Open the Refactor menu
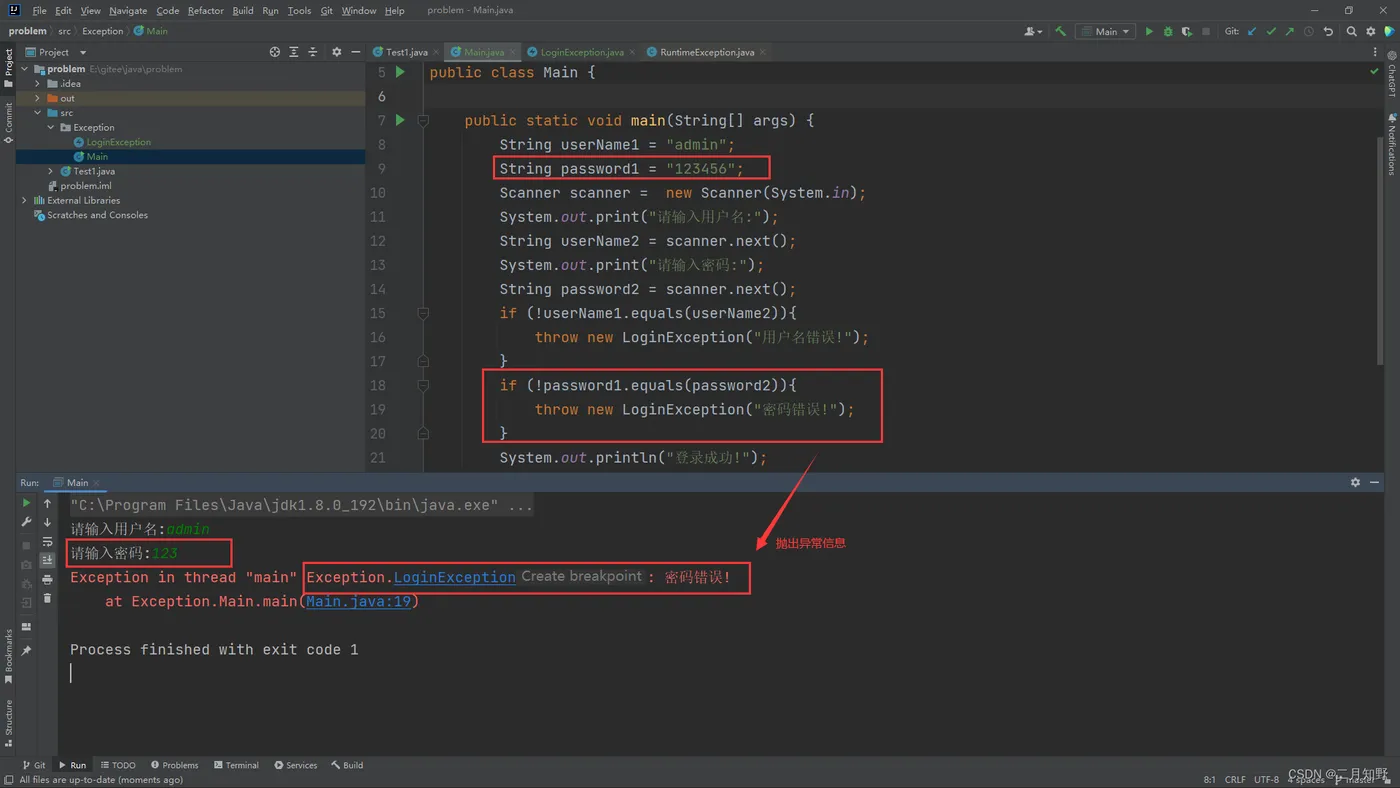This screenshot has height=788, width=1400. click(x=205, y=10)
